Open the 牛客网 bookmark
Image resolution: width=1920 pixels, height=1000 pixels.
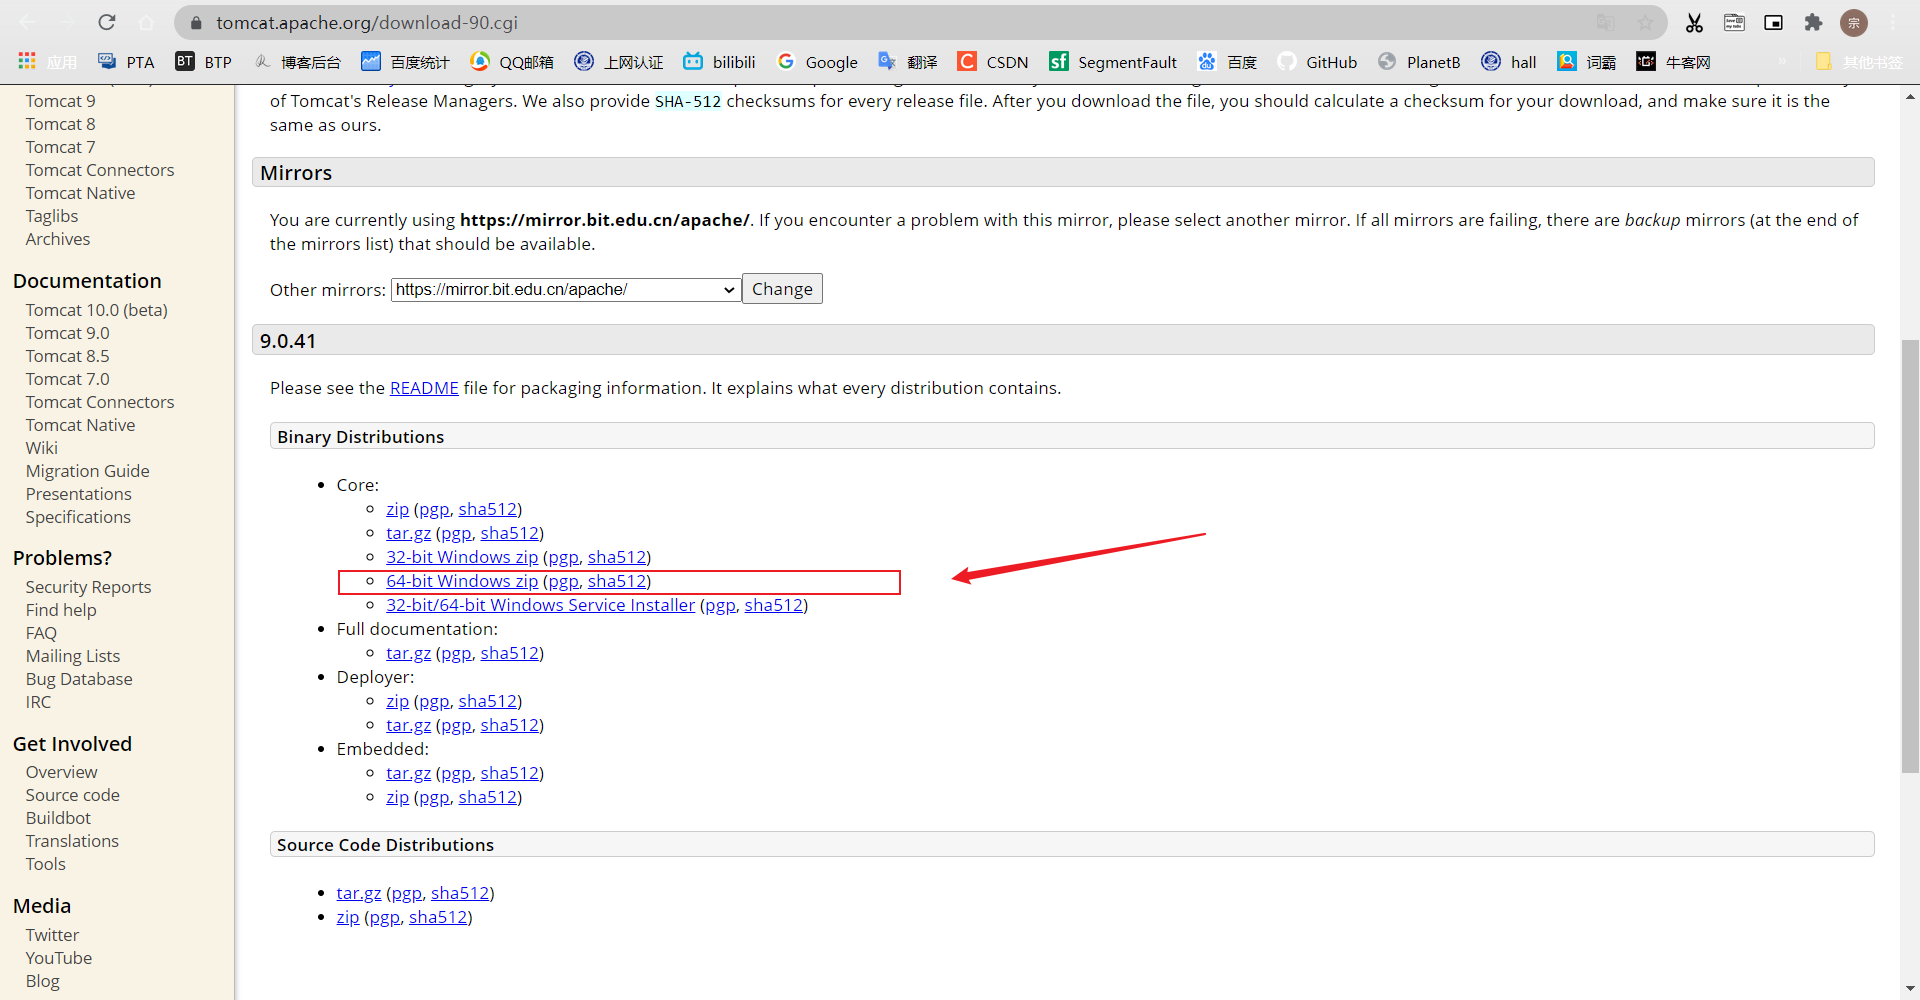[1674, 62]
